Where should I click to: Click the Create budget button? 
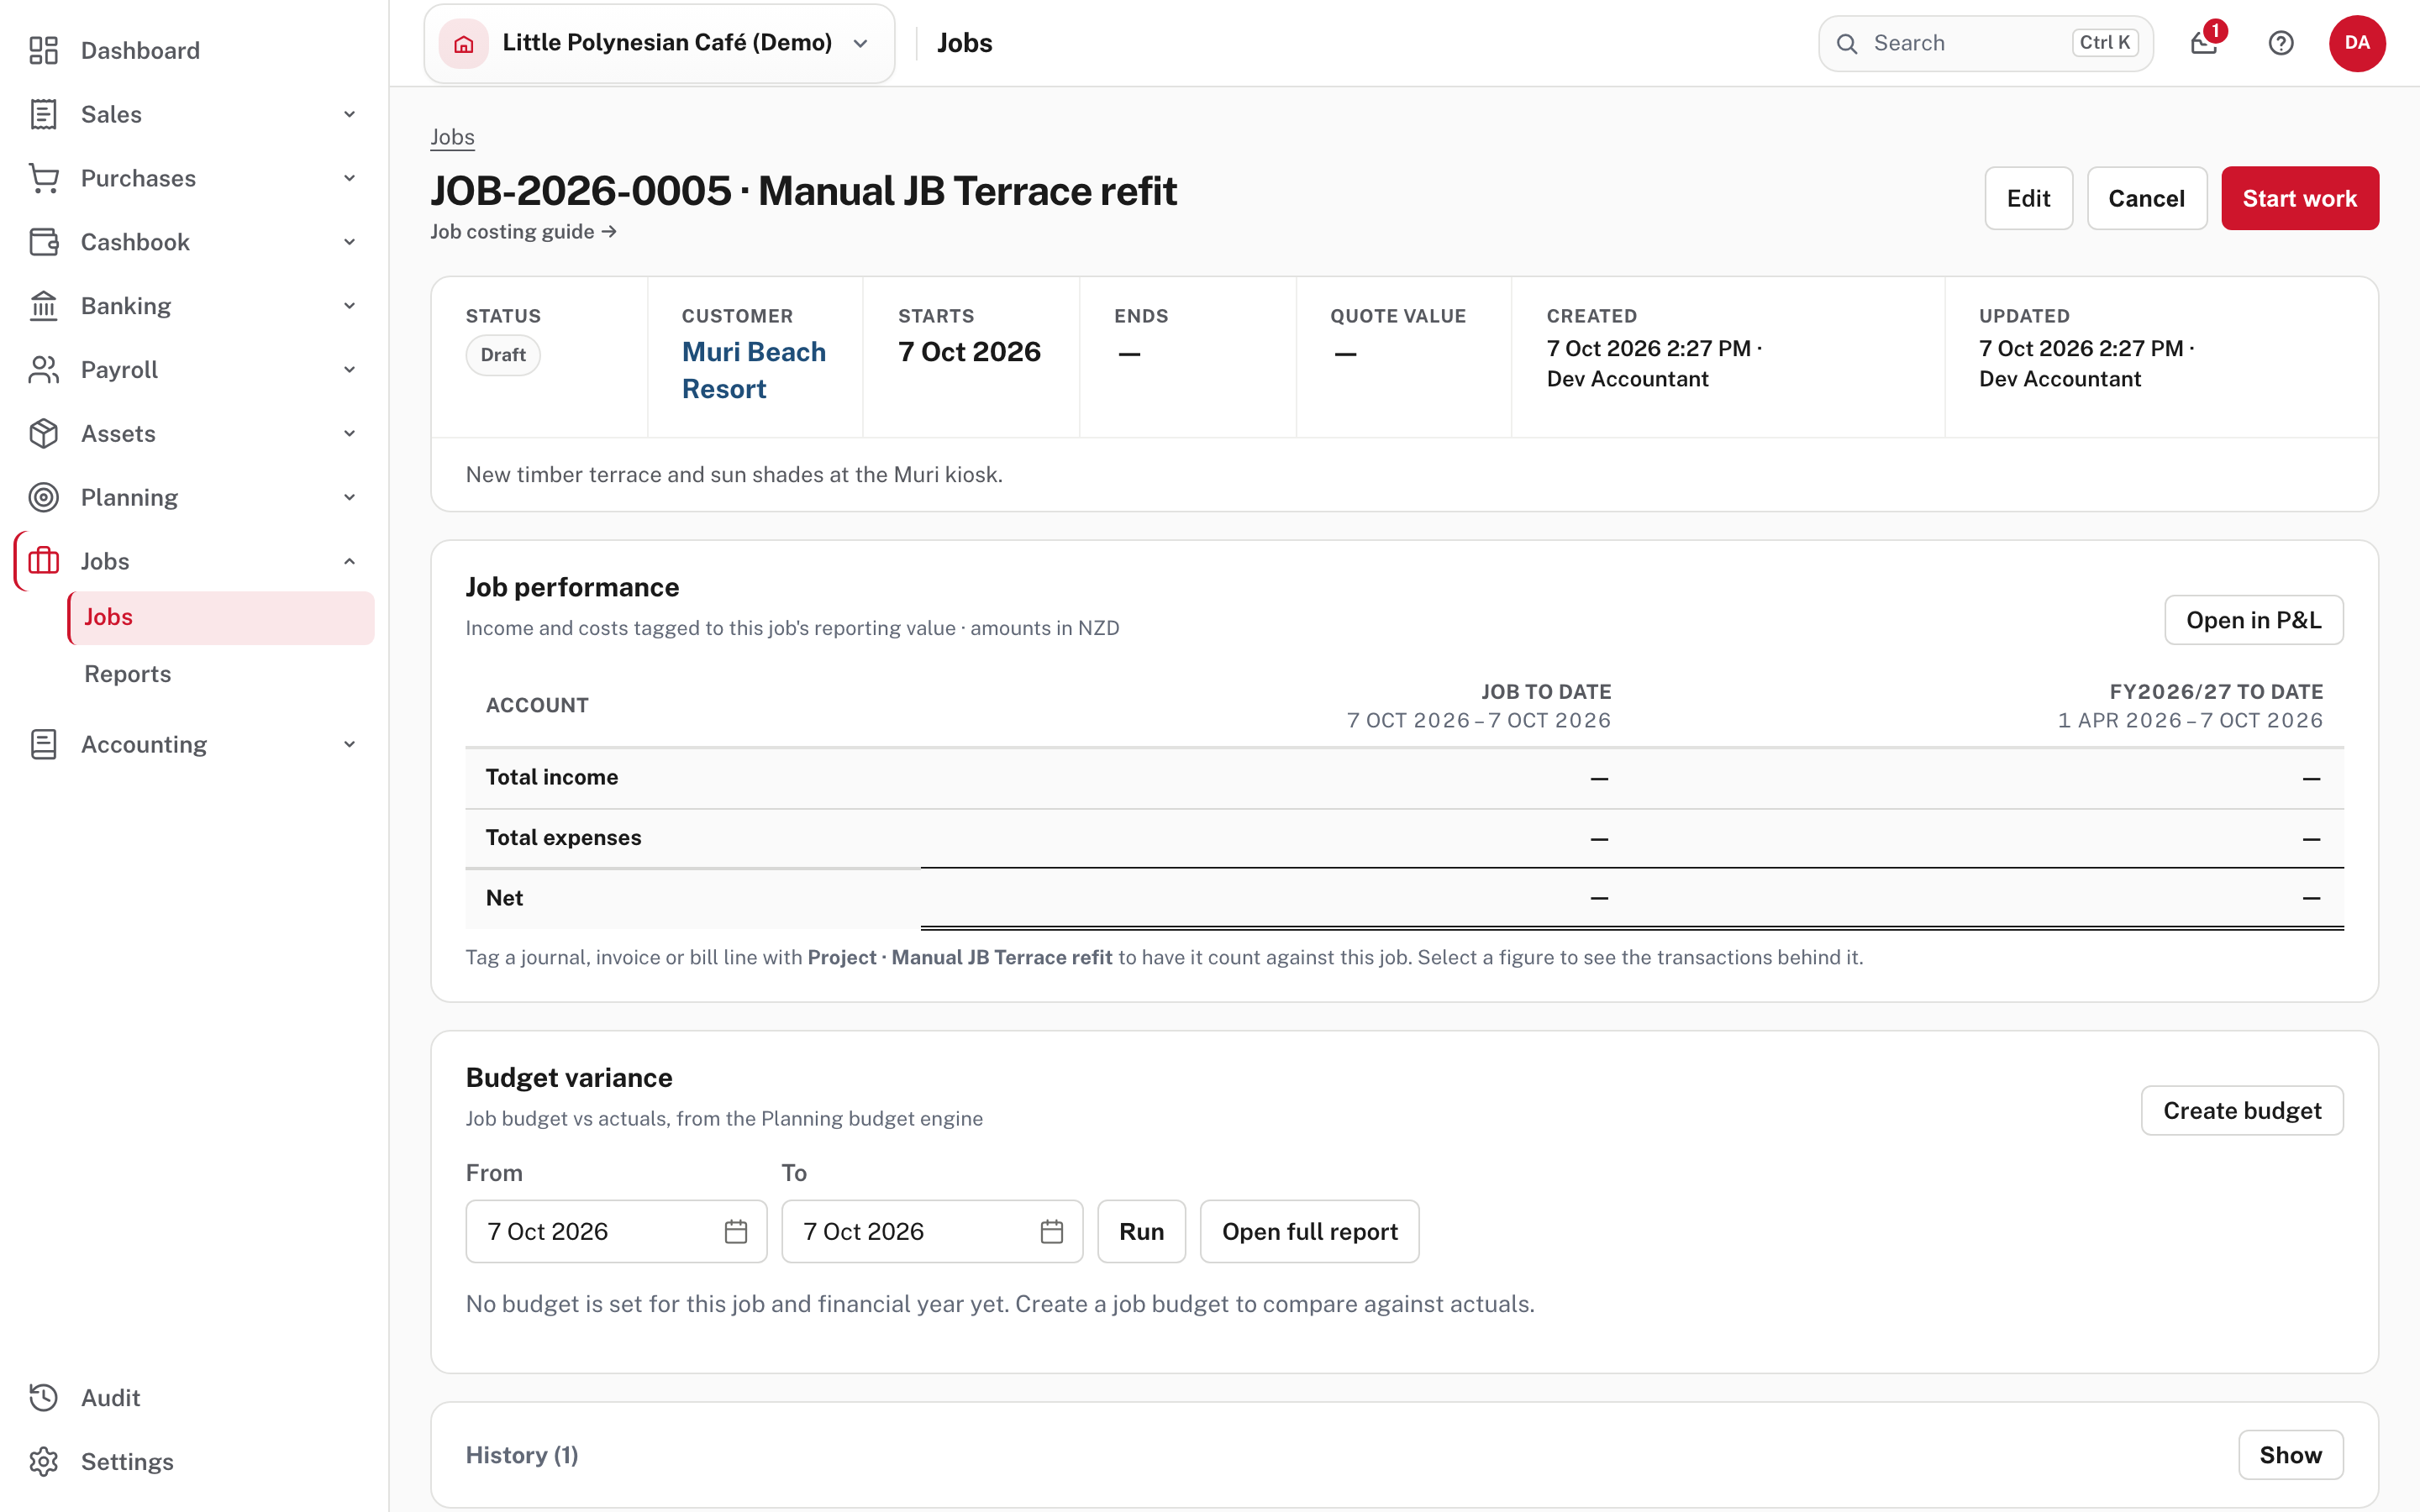[2242, 1110]
